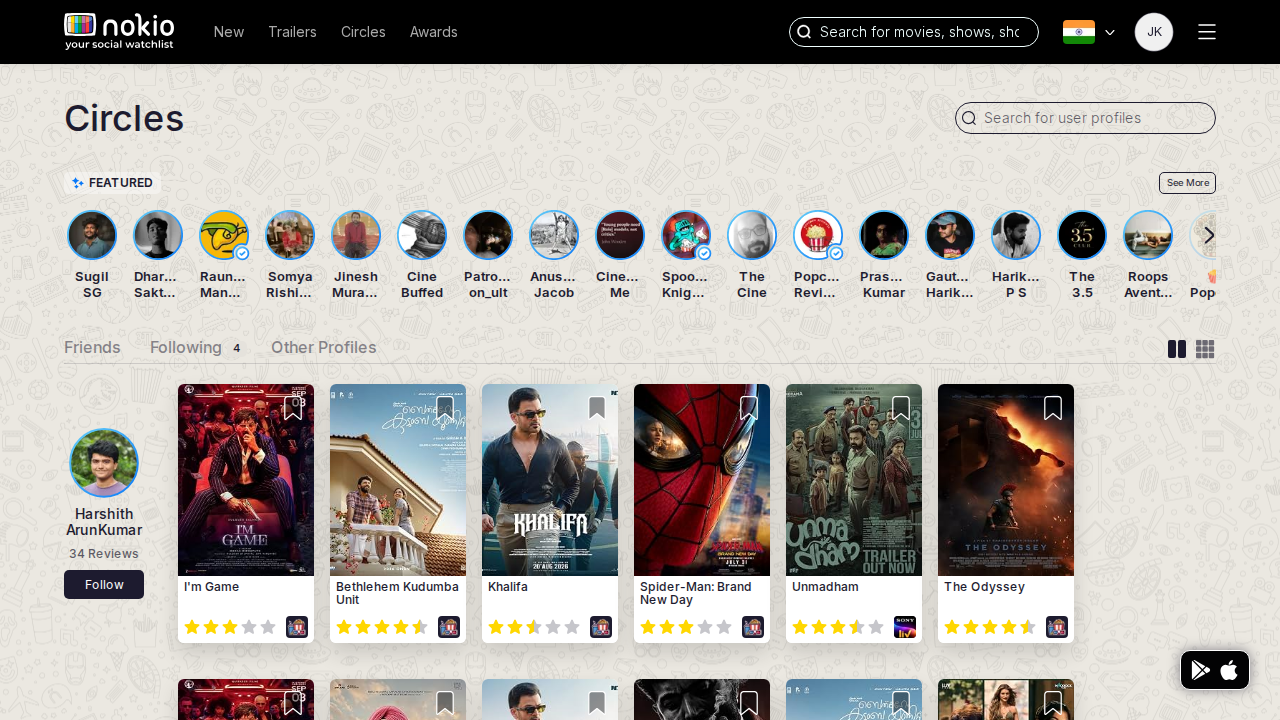Click the I'm Game theatre icon
Screen dimensions: 1280x720
(x=297, y=627)
